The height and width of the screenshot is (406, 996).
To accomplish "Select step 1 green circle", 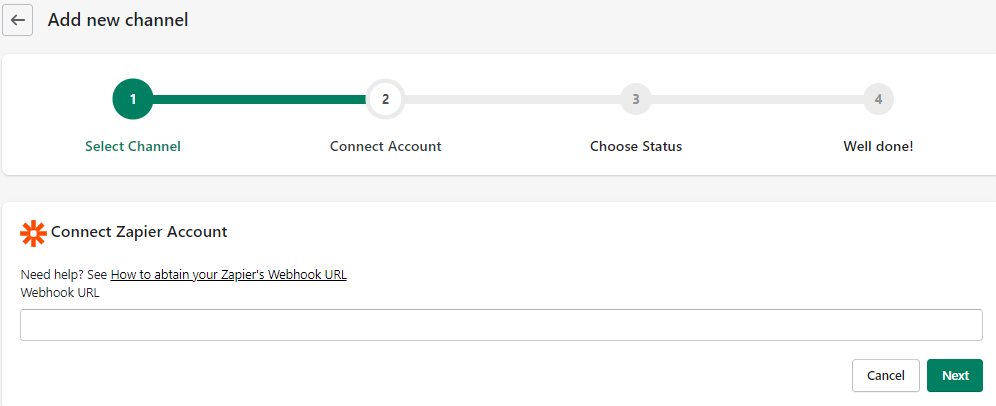I will click(133, 99).
